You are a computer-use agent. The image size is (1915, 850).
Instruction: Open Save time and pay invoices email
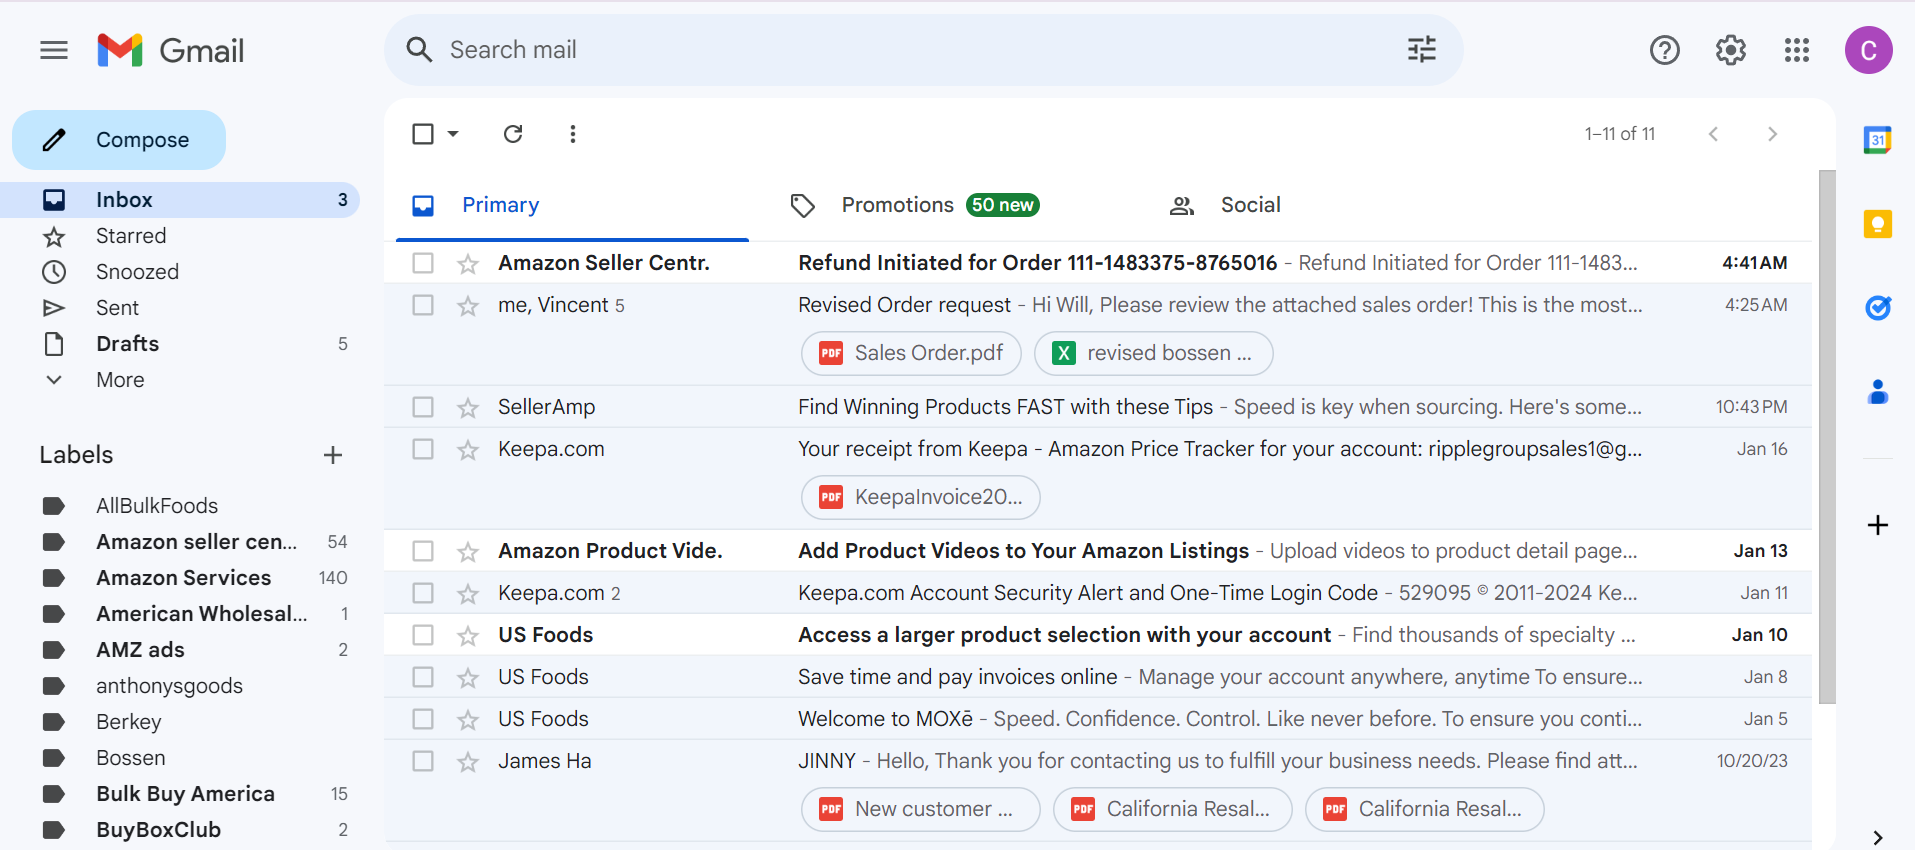(x=1098, y=677)
